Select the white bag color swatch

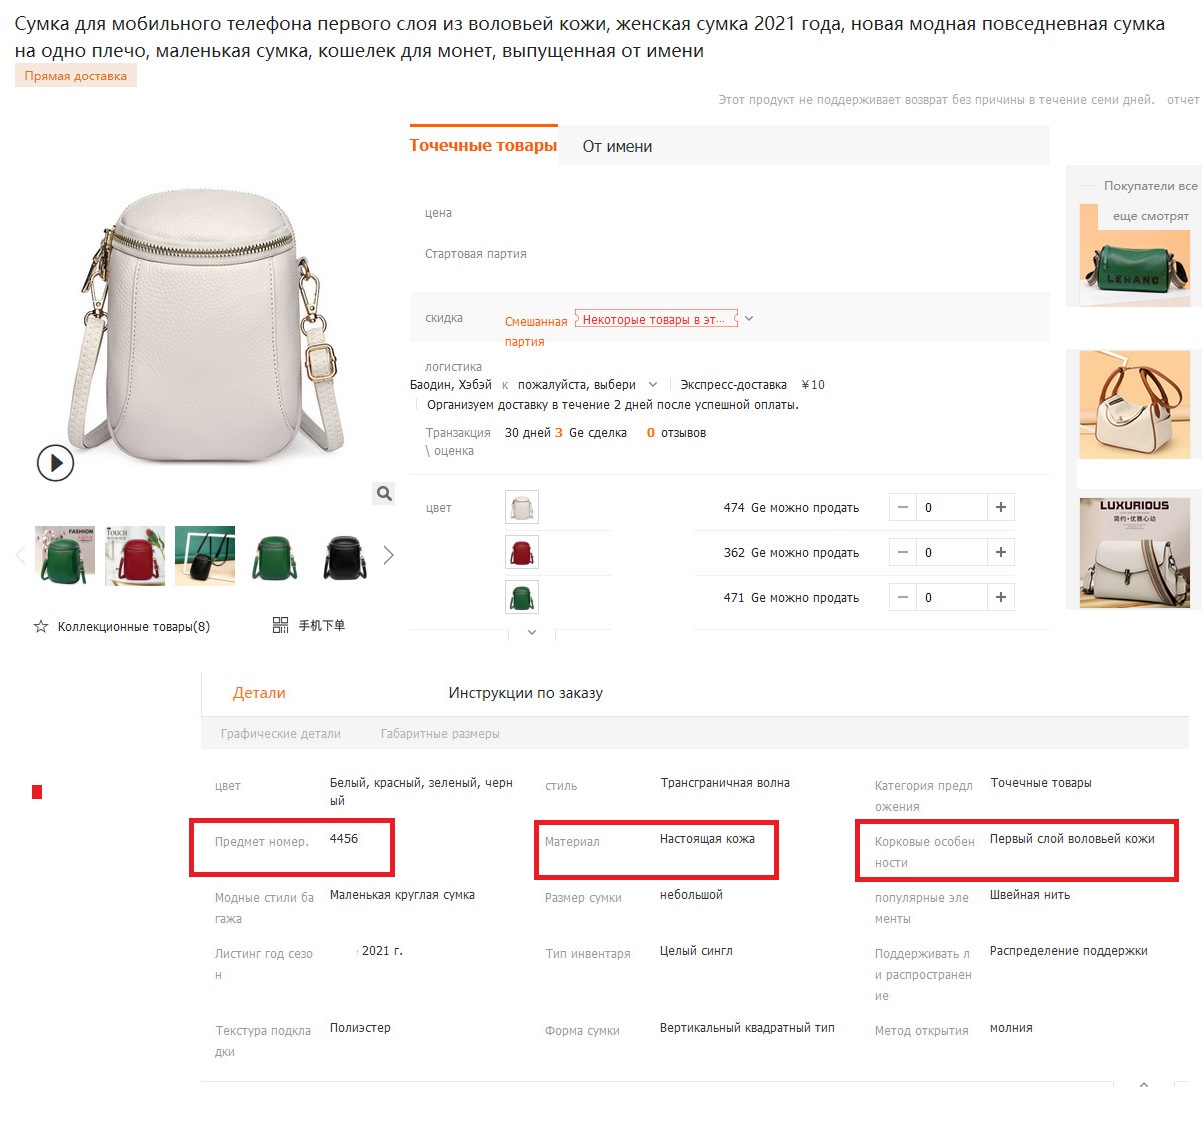click(x=522, y=507)
